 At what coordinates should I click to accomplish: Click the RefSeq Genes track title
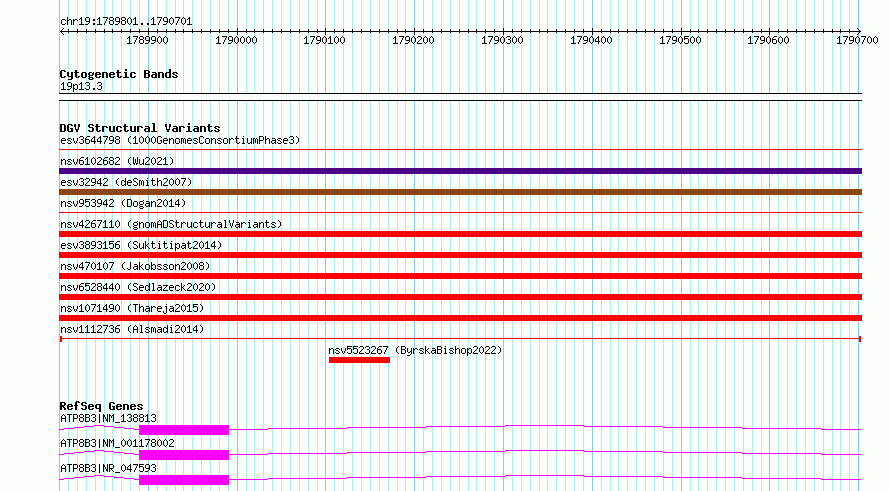(x=101, y=406)
